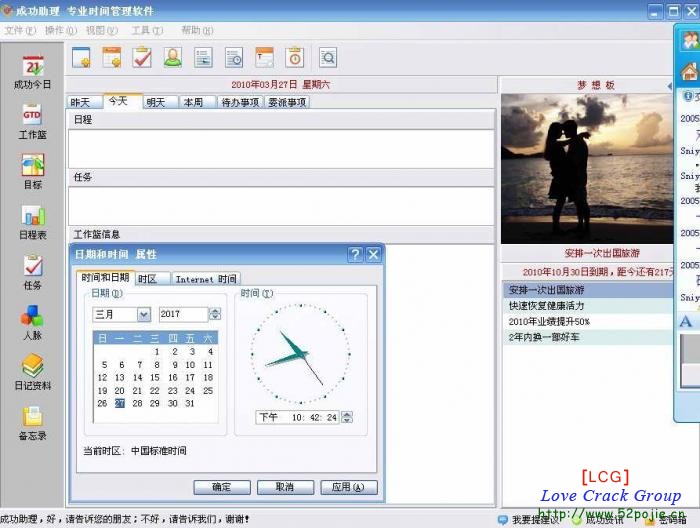Open the 帮助 menu
Viewport: 700px width, 528px height.
click(x=197, y=30)
